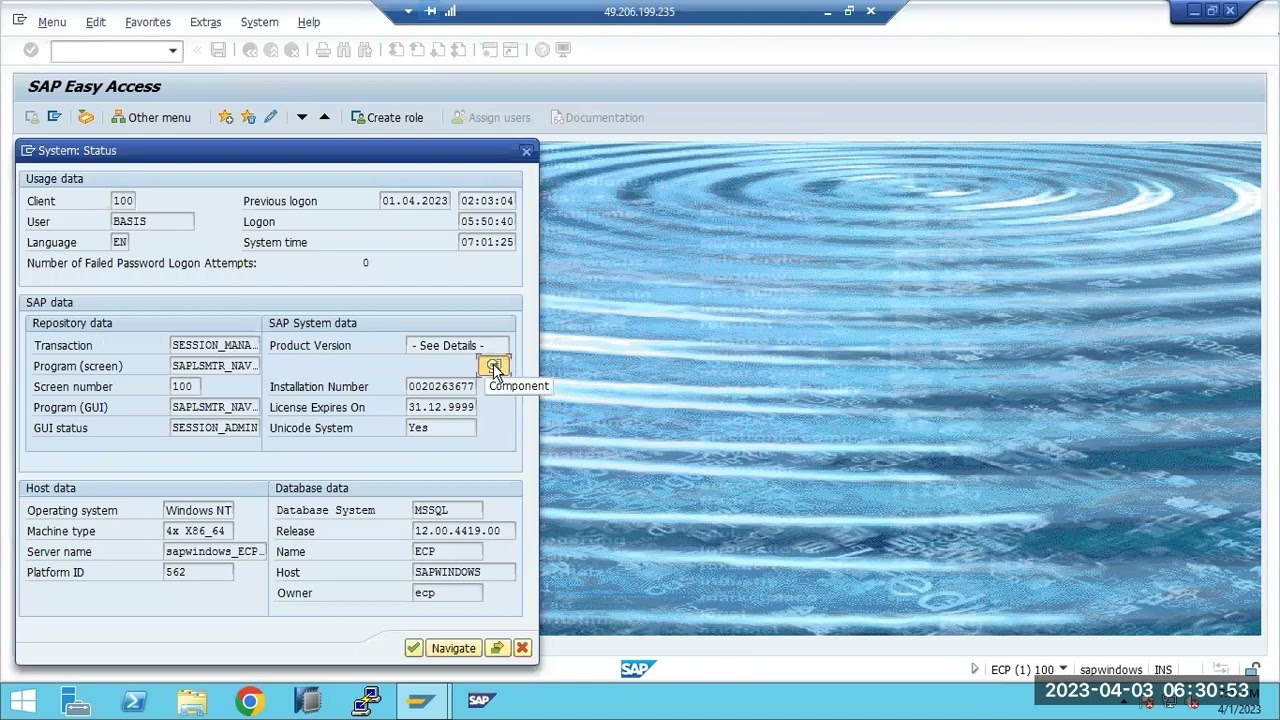Click the Other menu button
This screenshot has width=1280, height=720.
pyautogui.click(x=151, y=117)
